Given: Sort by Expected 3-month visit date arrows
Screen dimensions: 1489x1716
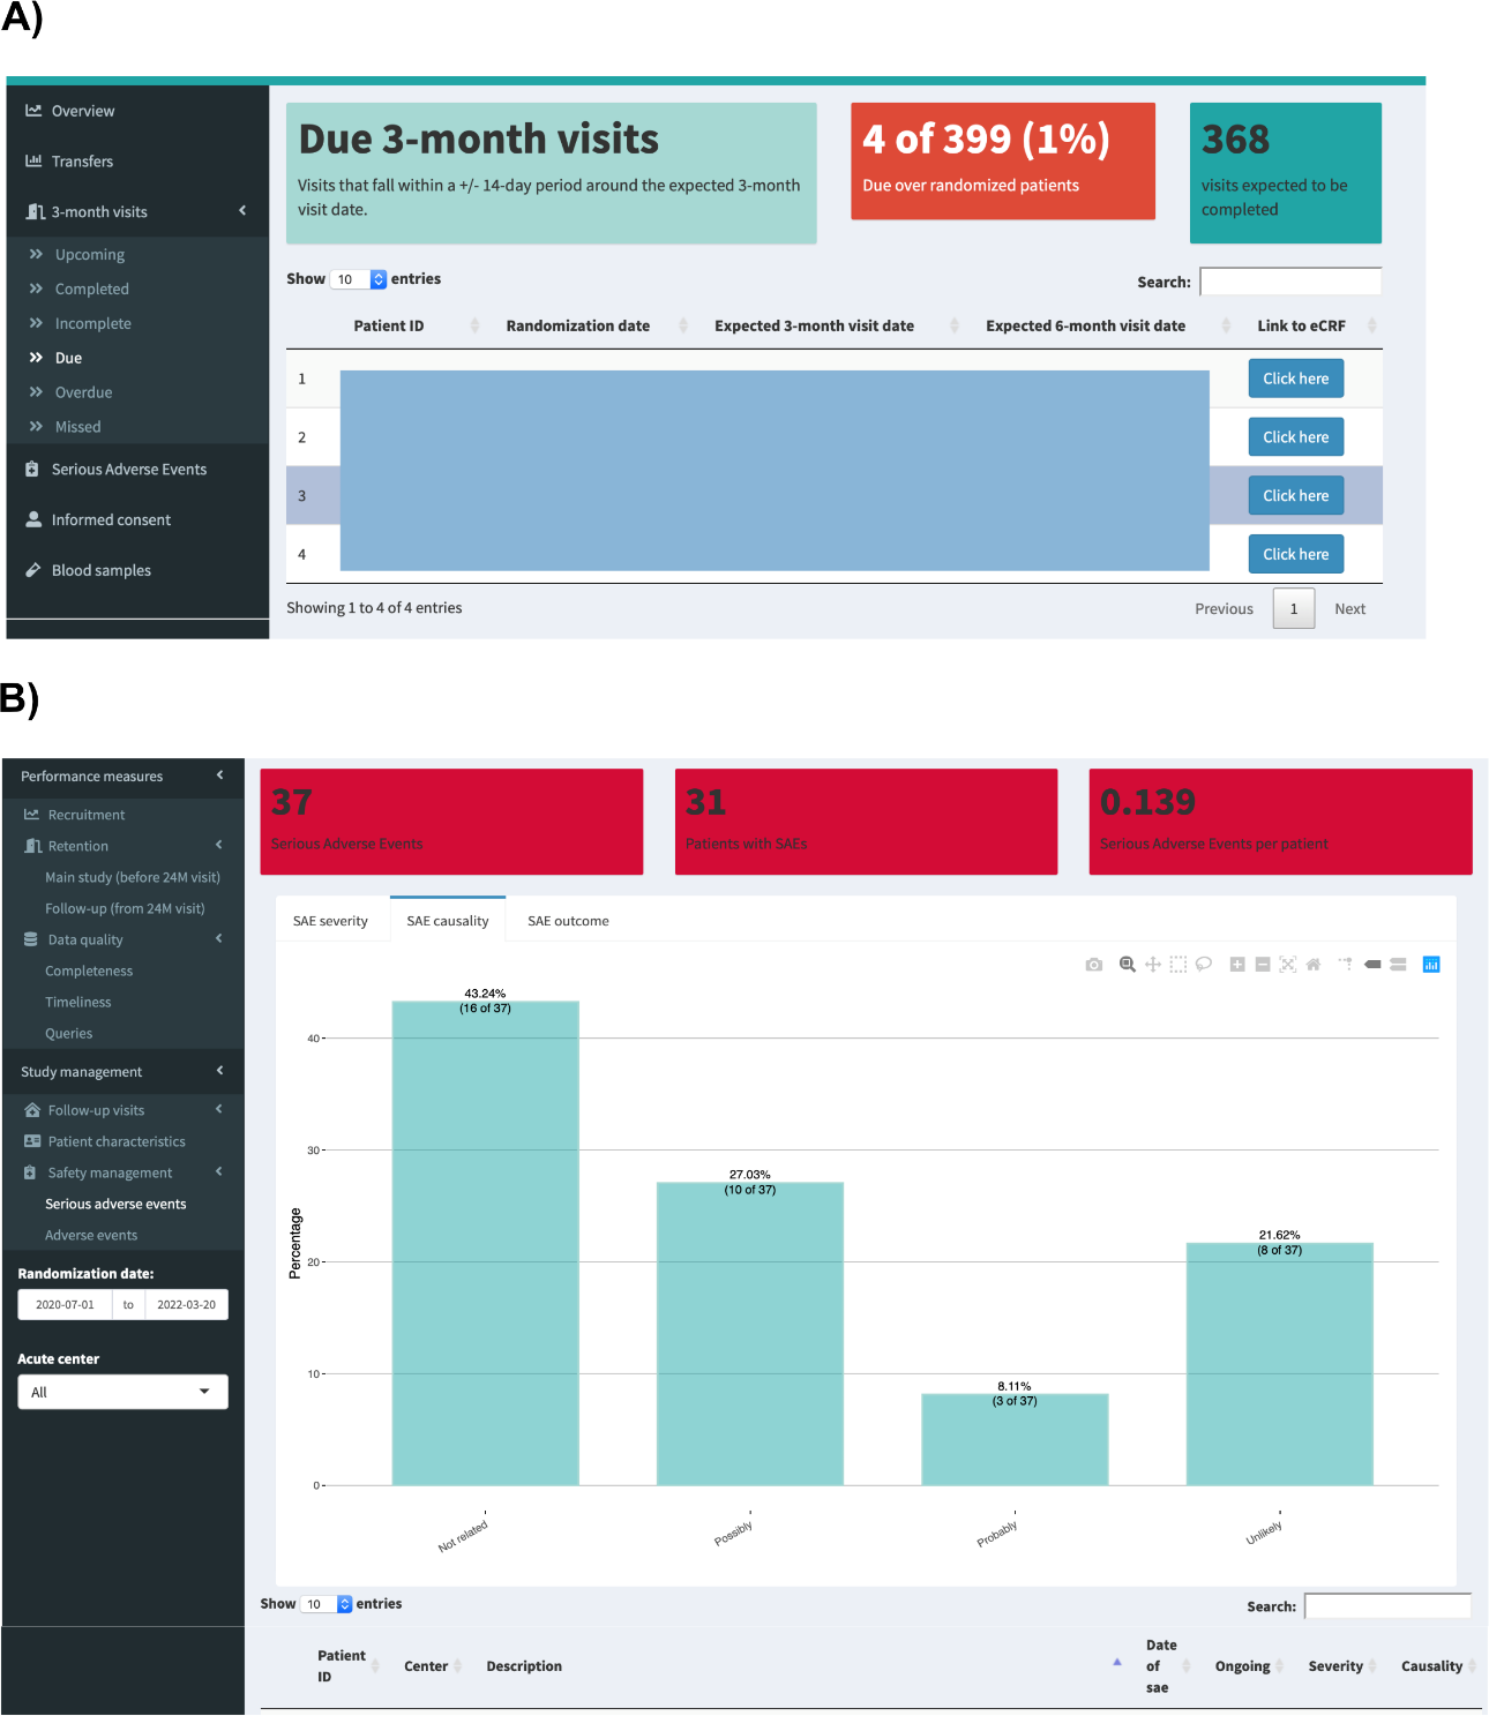Looking at the screenshot, I should 954,325.
